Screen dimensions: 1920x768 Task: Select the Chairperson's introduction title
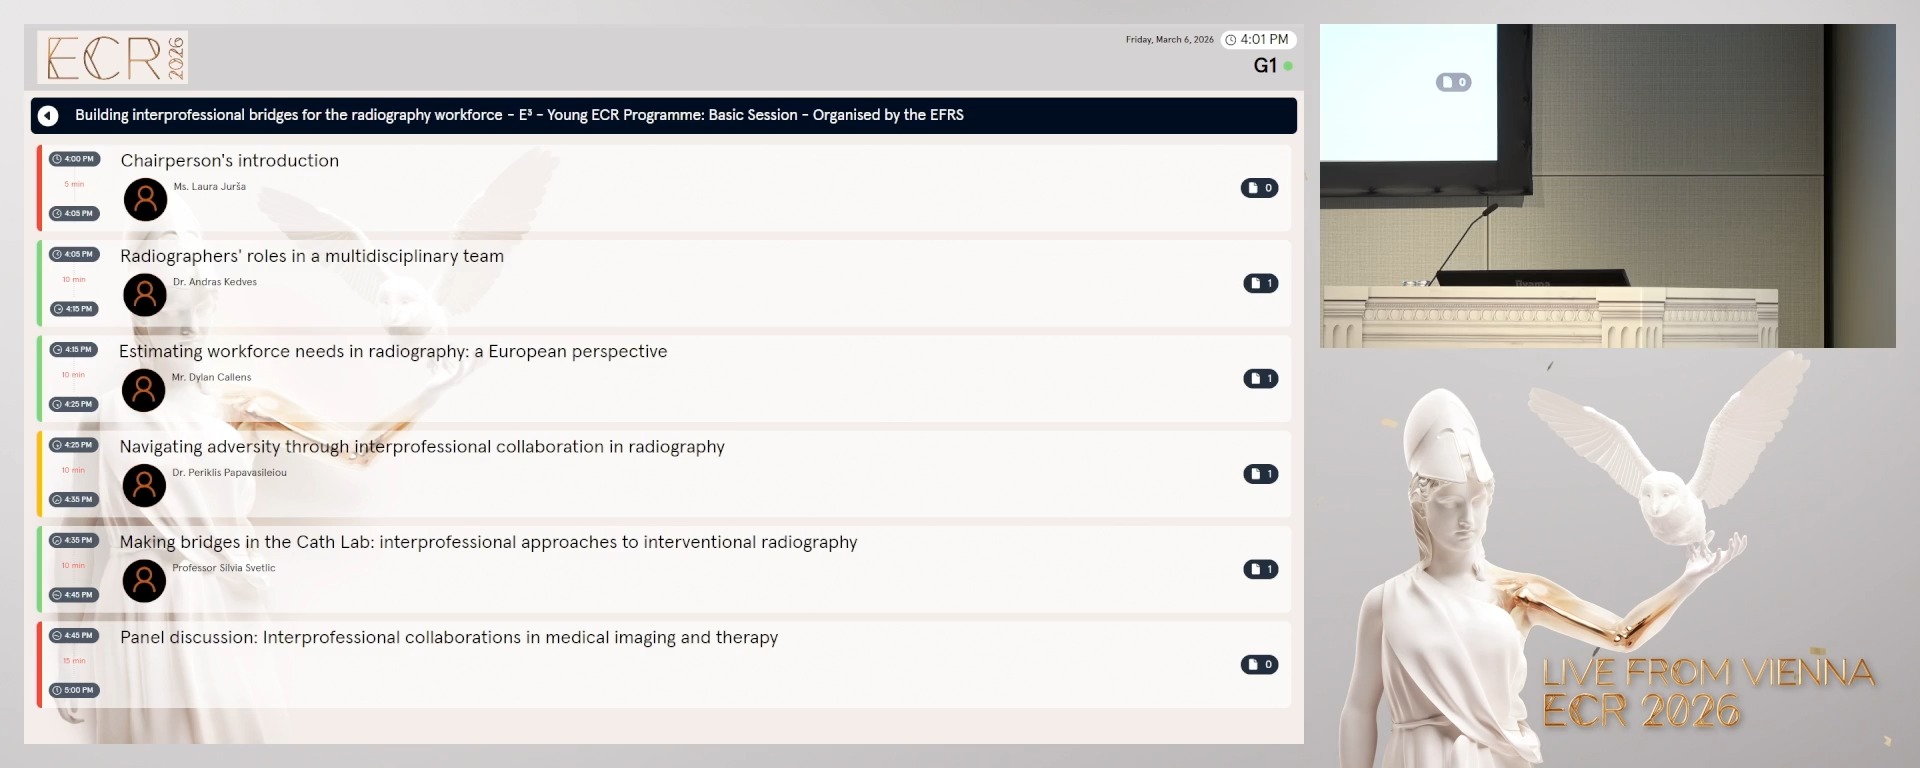230,161
